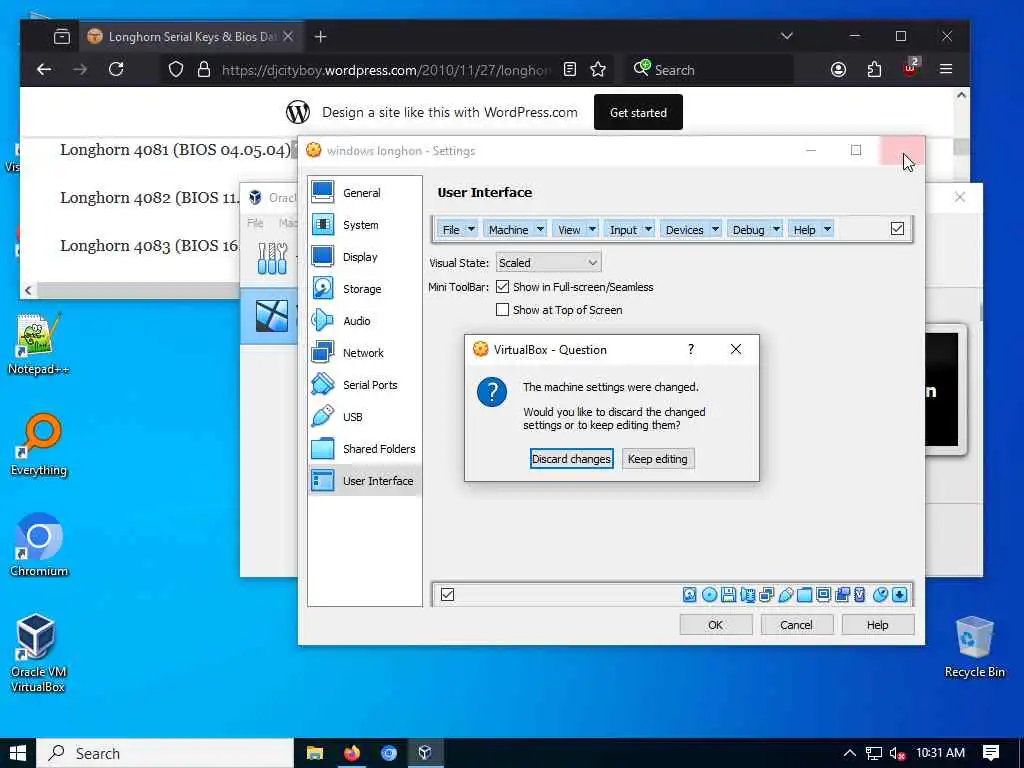Click the mouse integration status indicator
Viewport: 1024px width, 768px height.
pyautogui.click(x=880, y=594)
